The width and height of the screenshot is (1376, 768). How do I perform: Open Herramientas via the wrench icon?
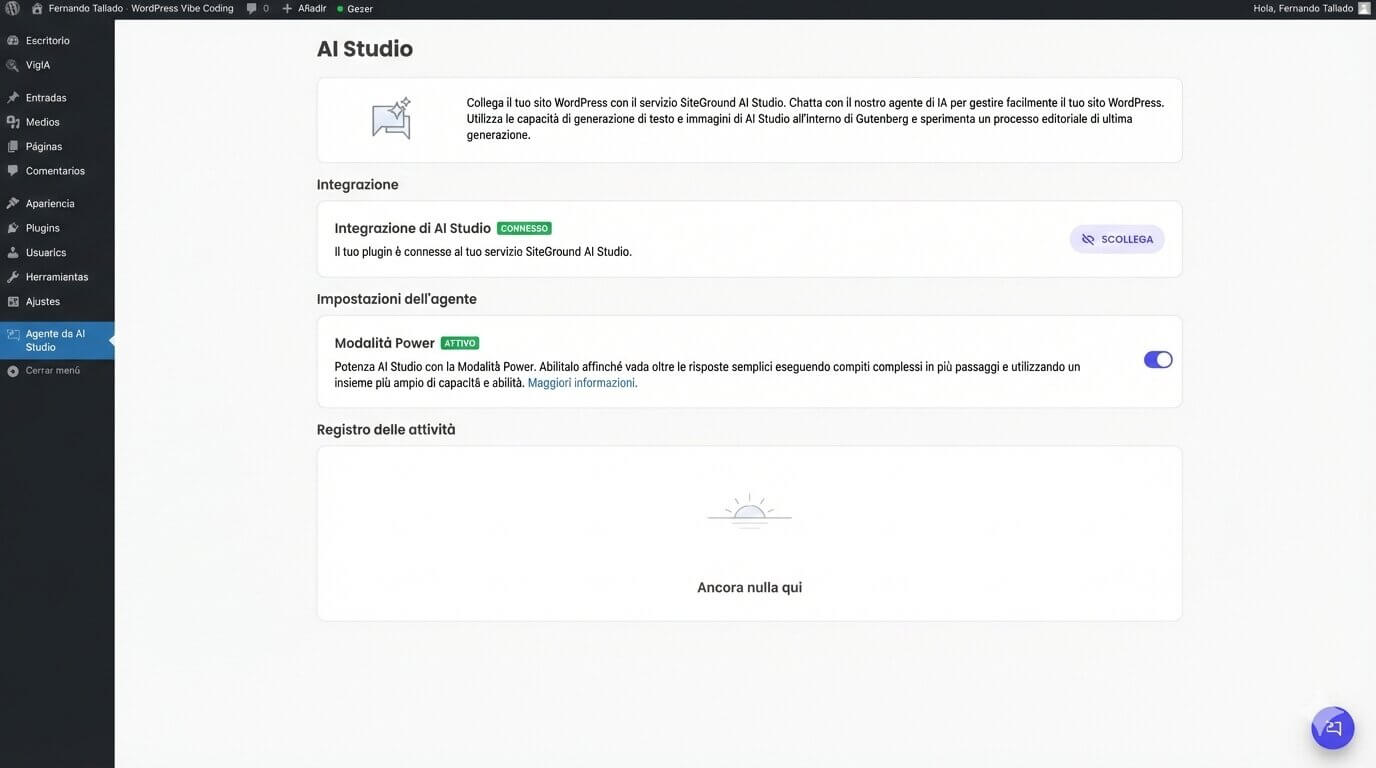[x=14, y=276]
